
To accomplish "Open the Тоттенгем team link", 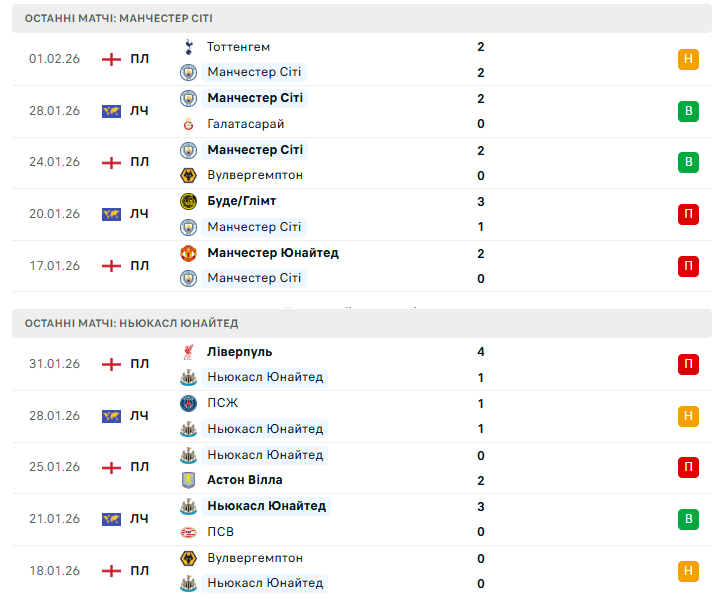I will tap(238, 47).
